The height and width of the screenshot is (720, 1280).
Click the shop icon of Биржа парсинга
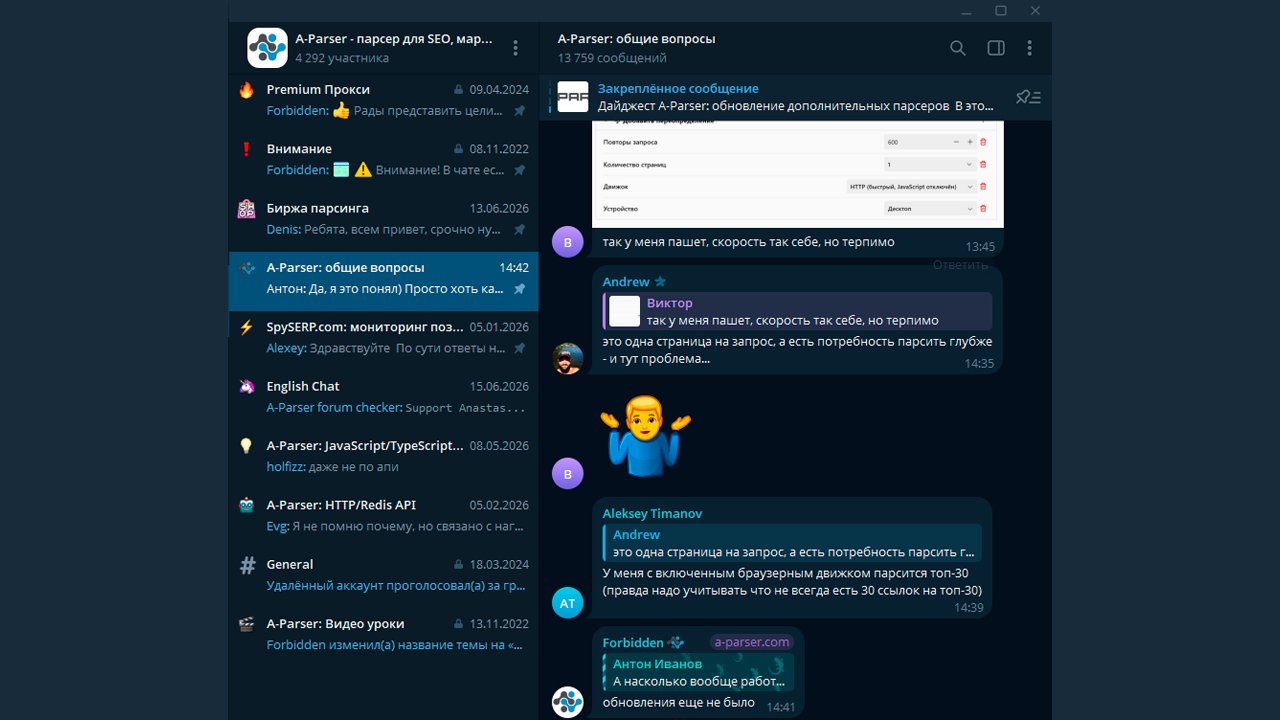(x=246, y=209)
